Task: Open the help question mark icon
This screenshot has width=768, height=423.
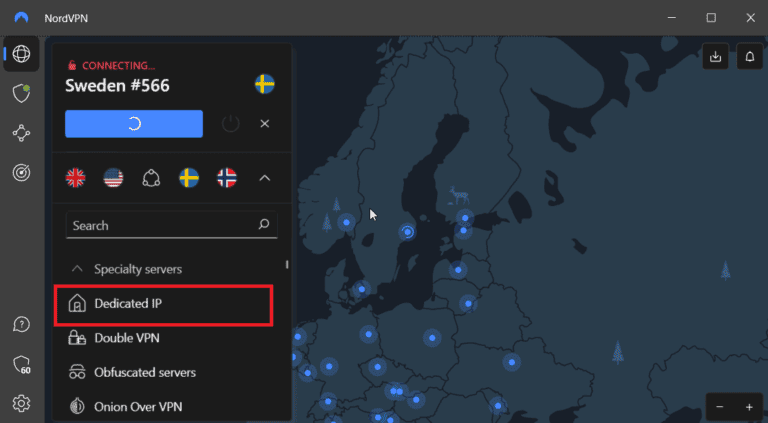Action: coord(21,325)
